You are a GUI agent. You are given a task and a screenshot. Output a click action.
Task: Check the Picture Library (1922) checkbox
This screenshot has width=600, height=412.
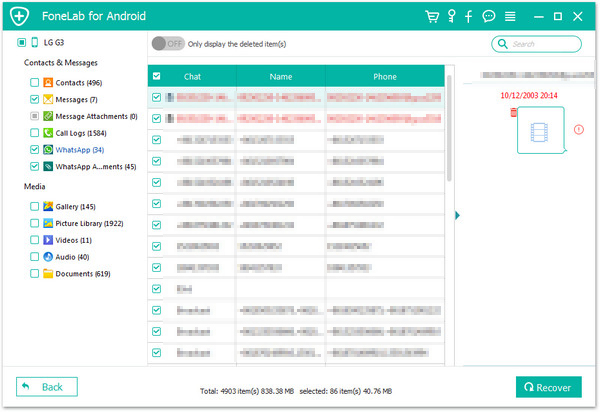tap(34, 223)
